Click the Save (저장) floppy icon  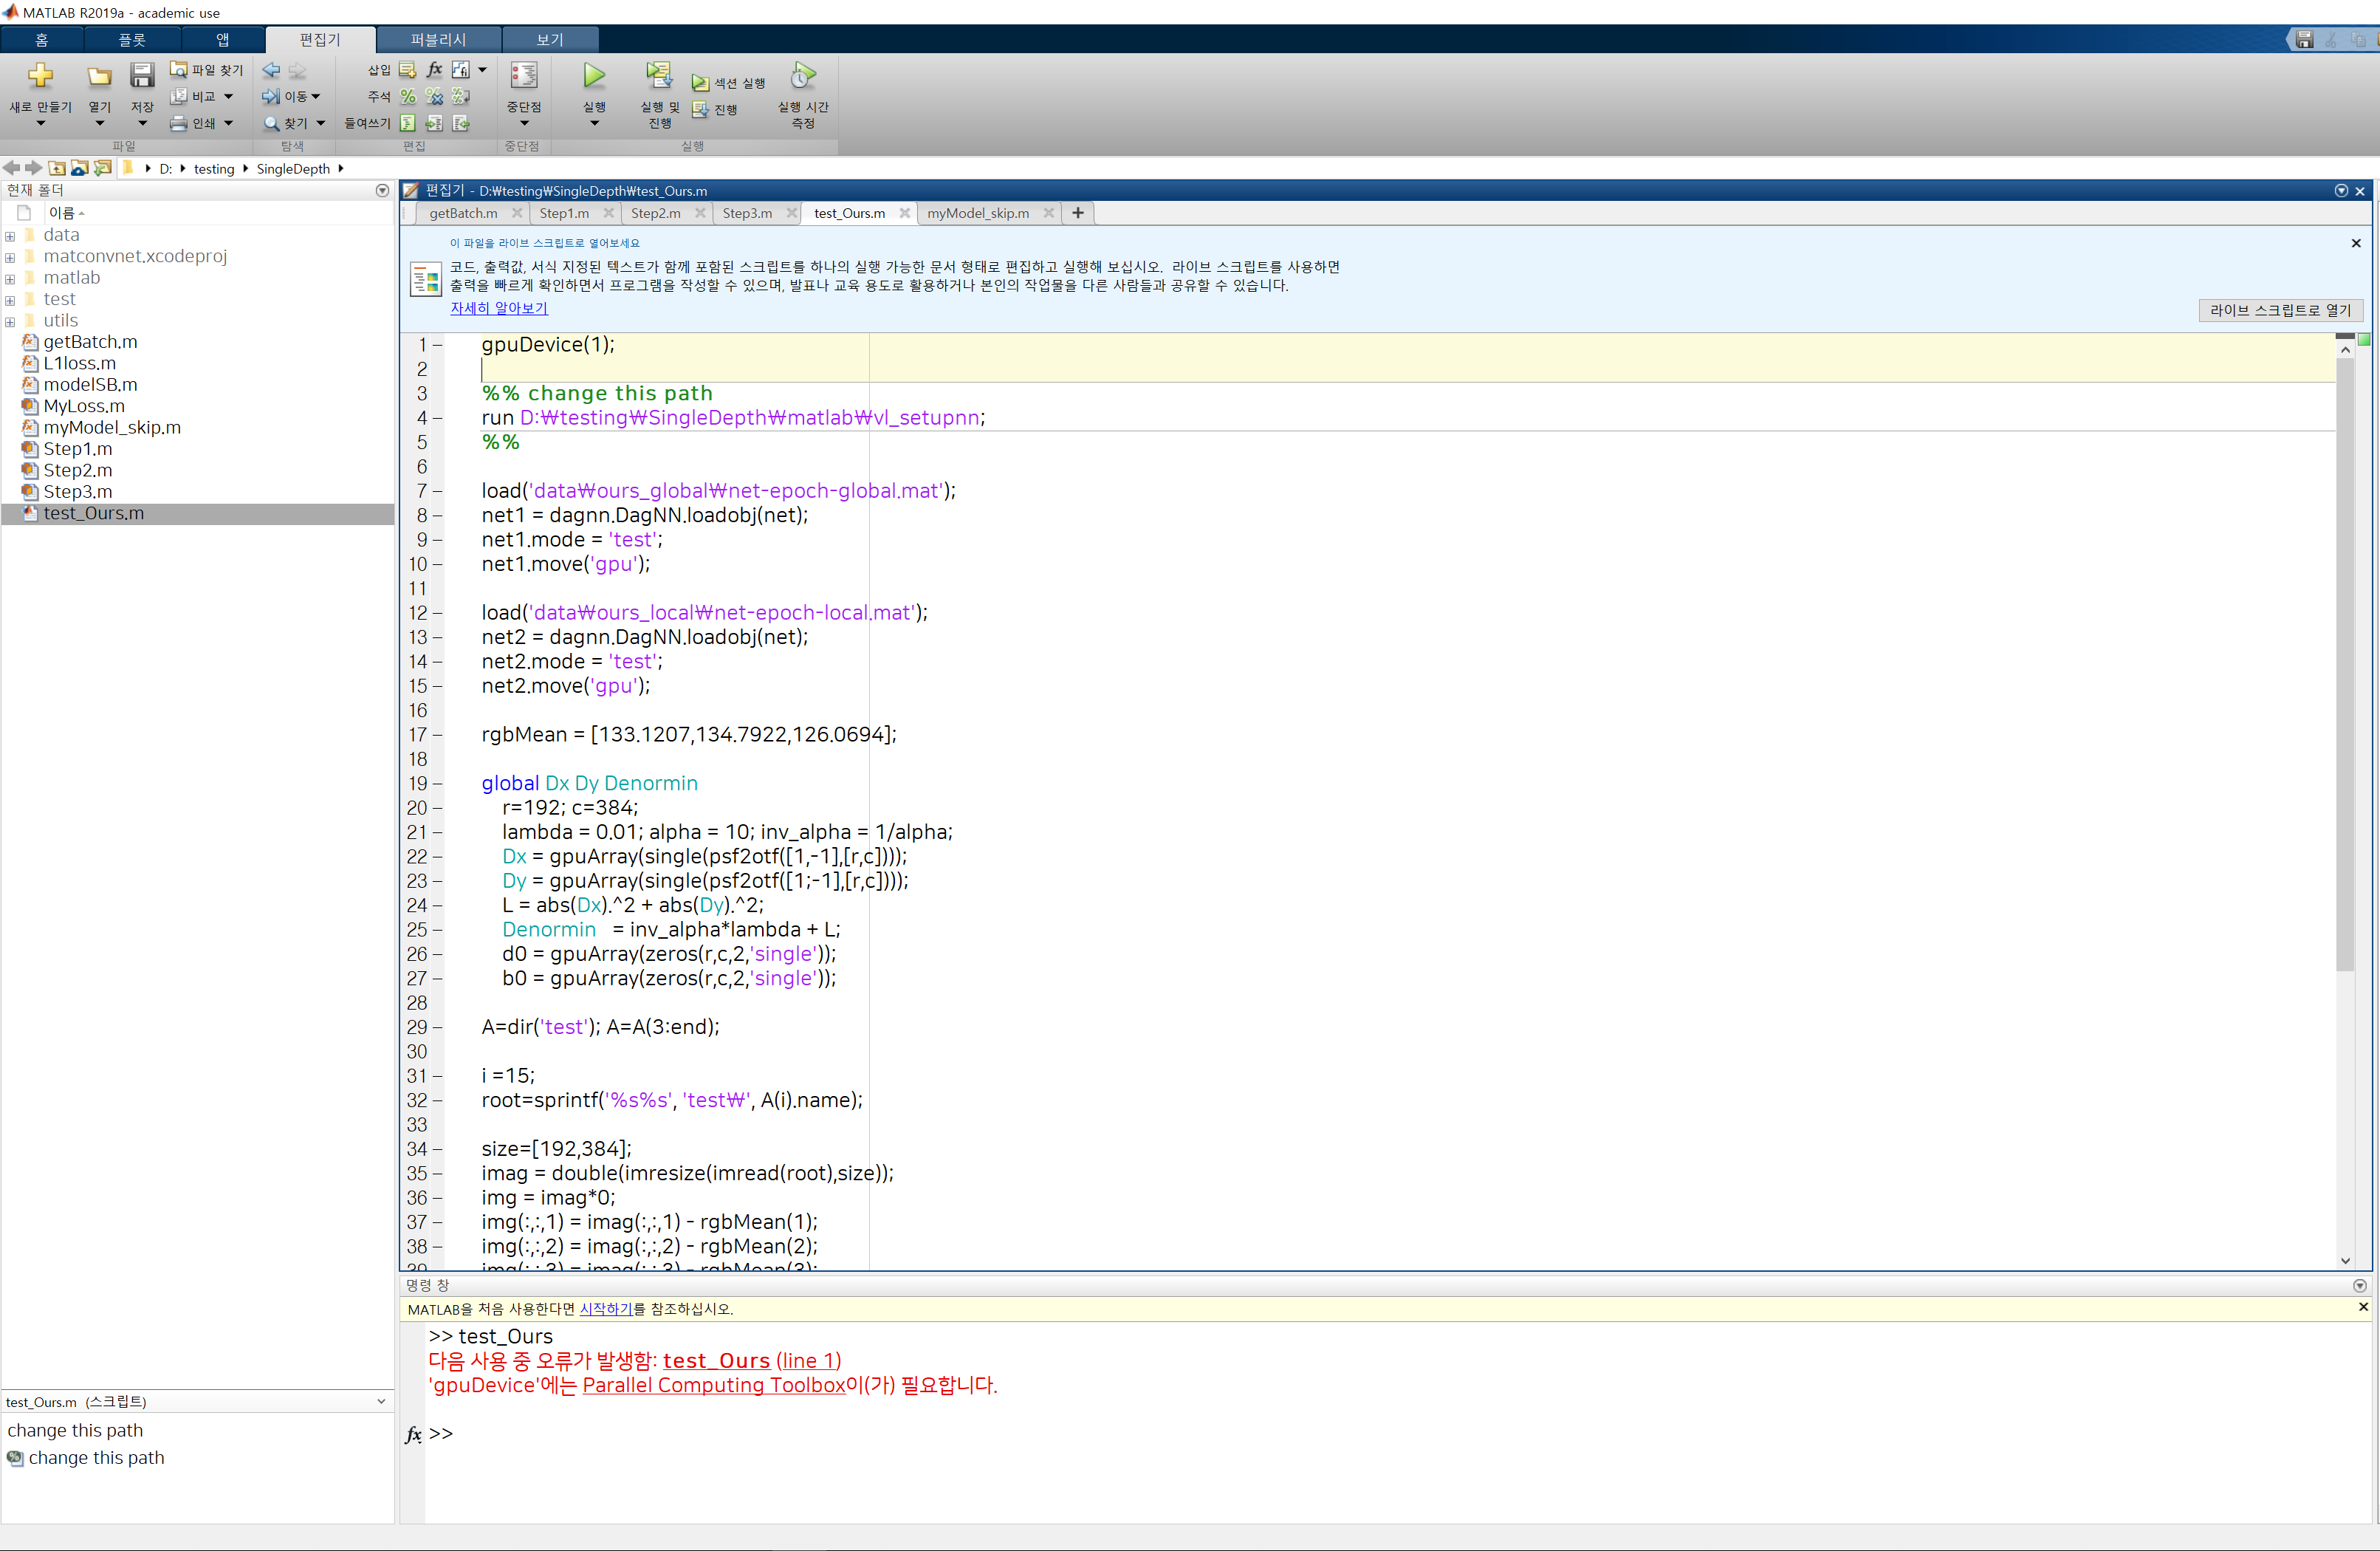[142, 76]
